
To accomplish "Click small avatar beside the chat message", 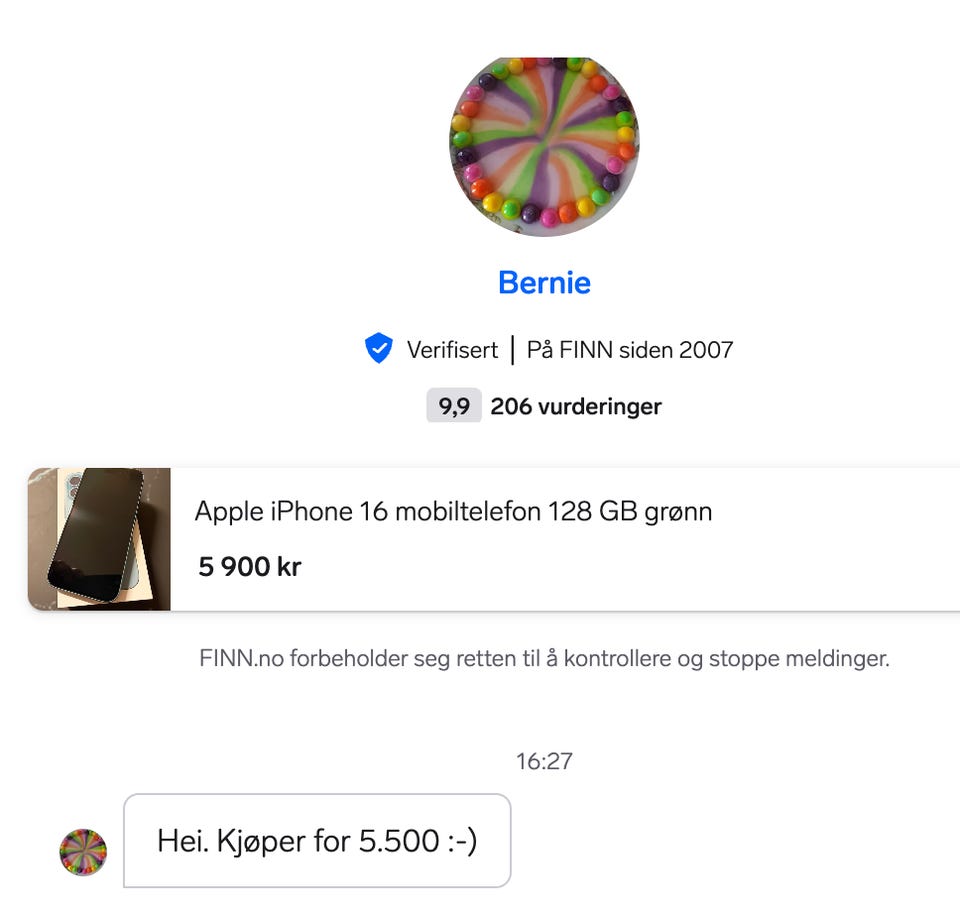I will point(83,852).
